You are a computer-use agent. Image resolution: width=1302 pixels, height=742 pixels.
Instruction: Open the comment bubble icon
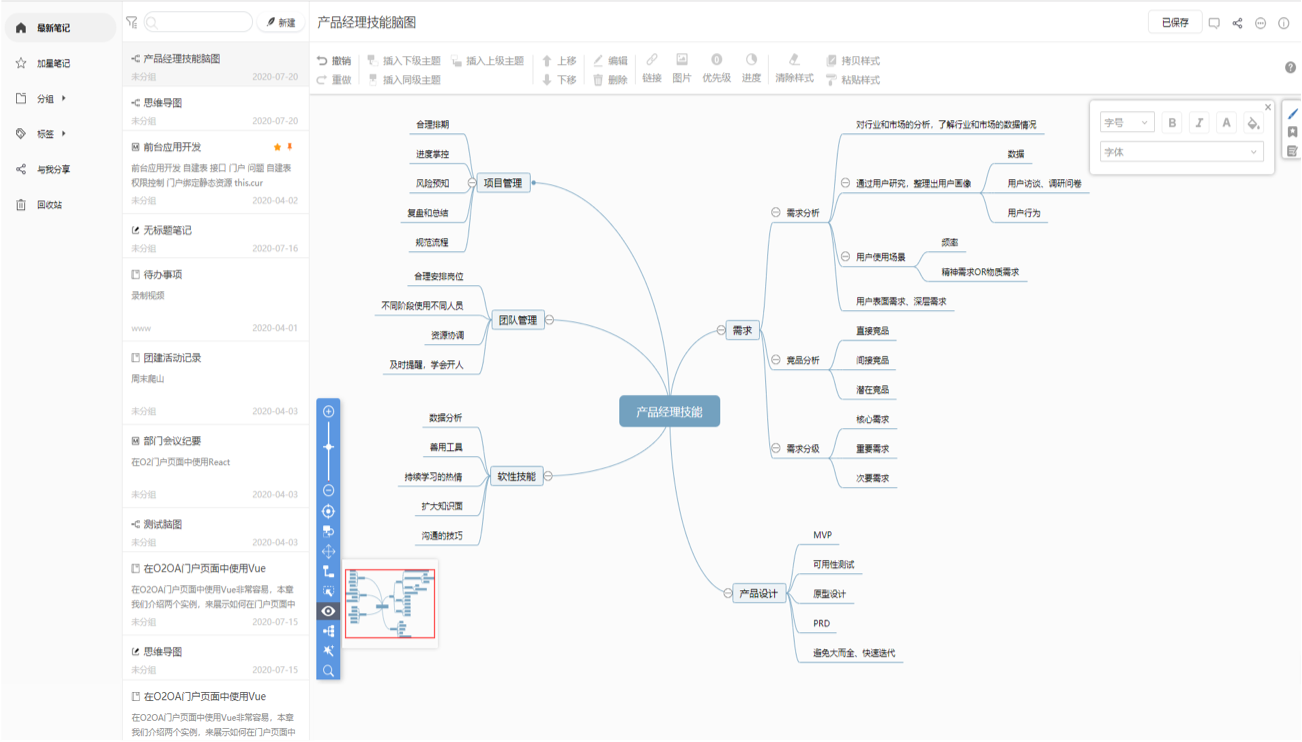pyautogui.click(x=1214, y=23)
